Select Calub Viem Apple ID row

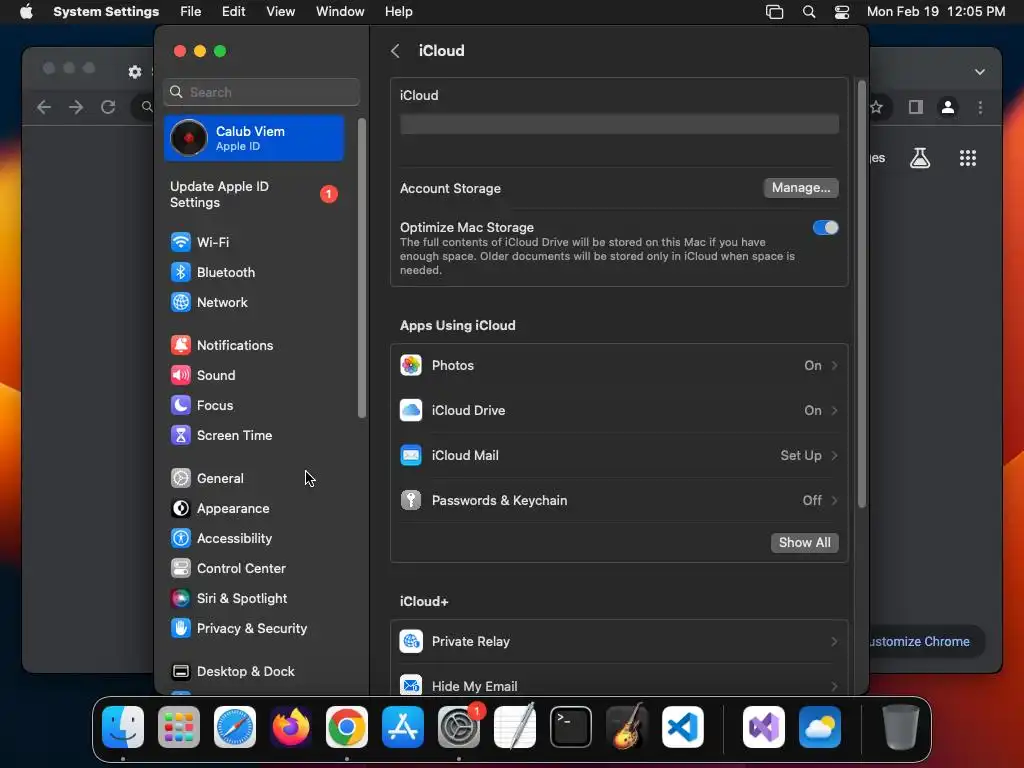[254, 138]
